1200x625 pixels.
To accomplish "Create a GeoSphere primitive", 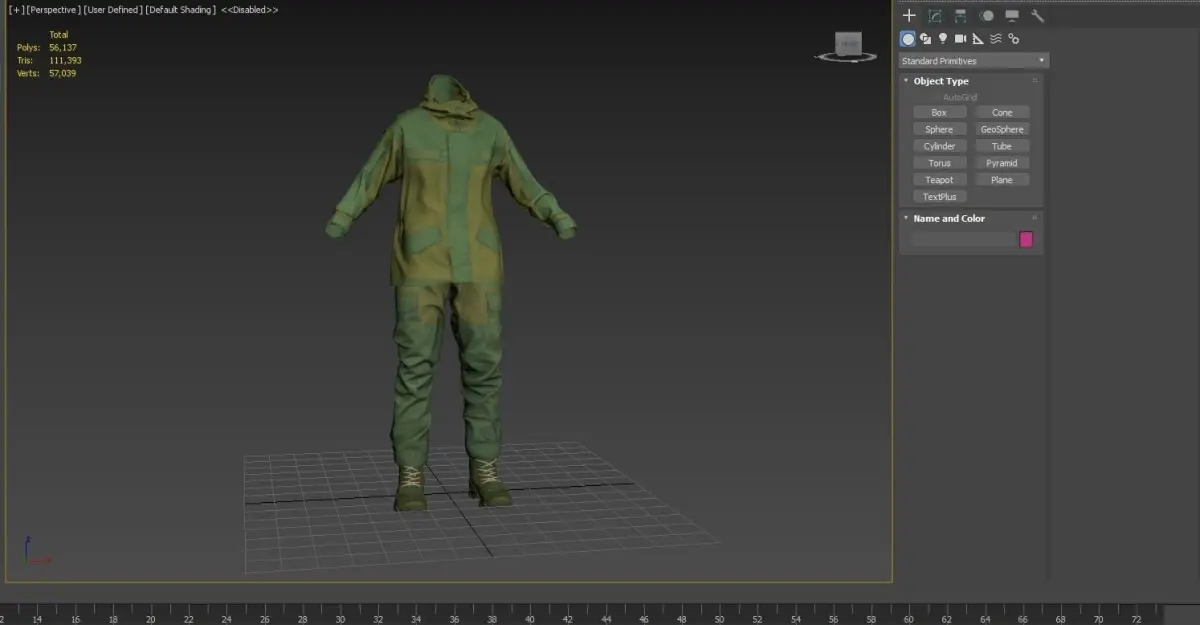I will click(1002, 130).
